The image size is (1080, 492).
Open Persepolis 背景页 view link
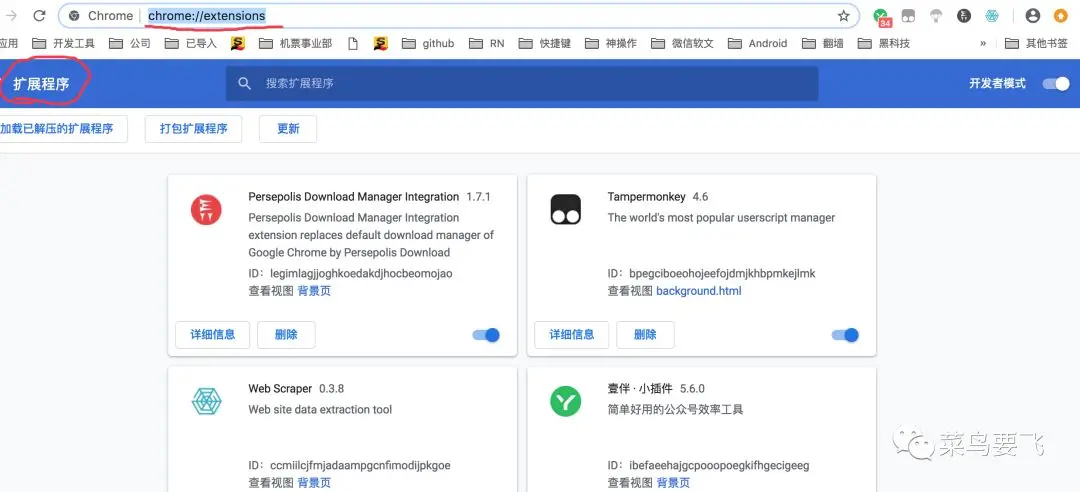click(314, 291)
